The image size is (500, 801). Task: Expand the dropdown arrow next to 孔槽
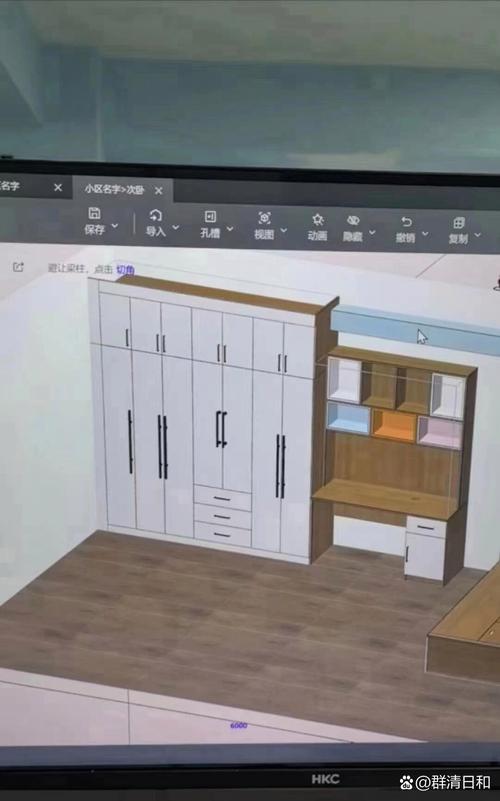[x=230, y=229]
